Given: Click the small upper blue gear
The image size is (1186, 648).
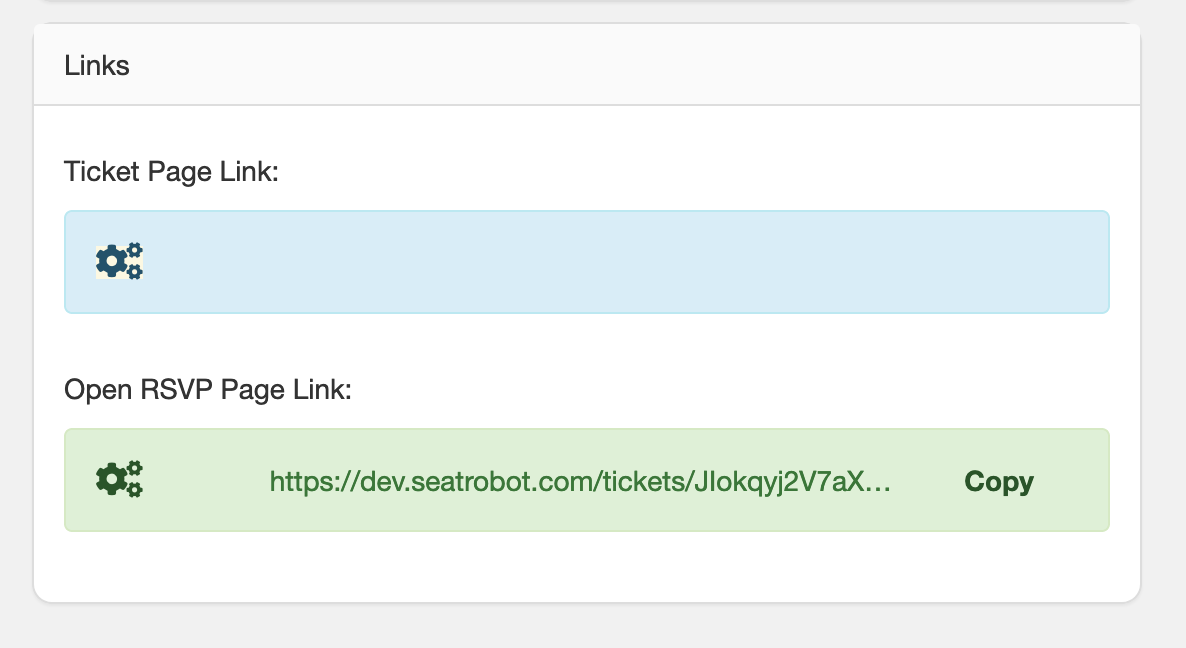Looking at the screenshot, I should point(135,250).
